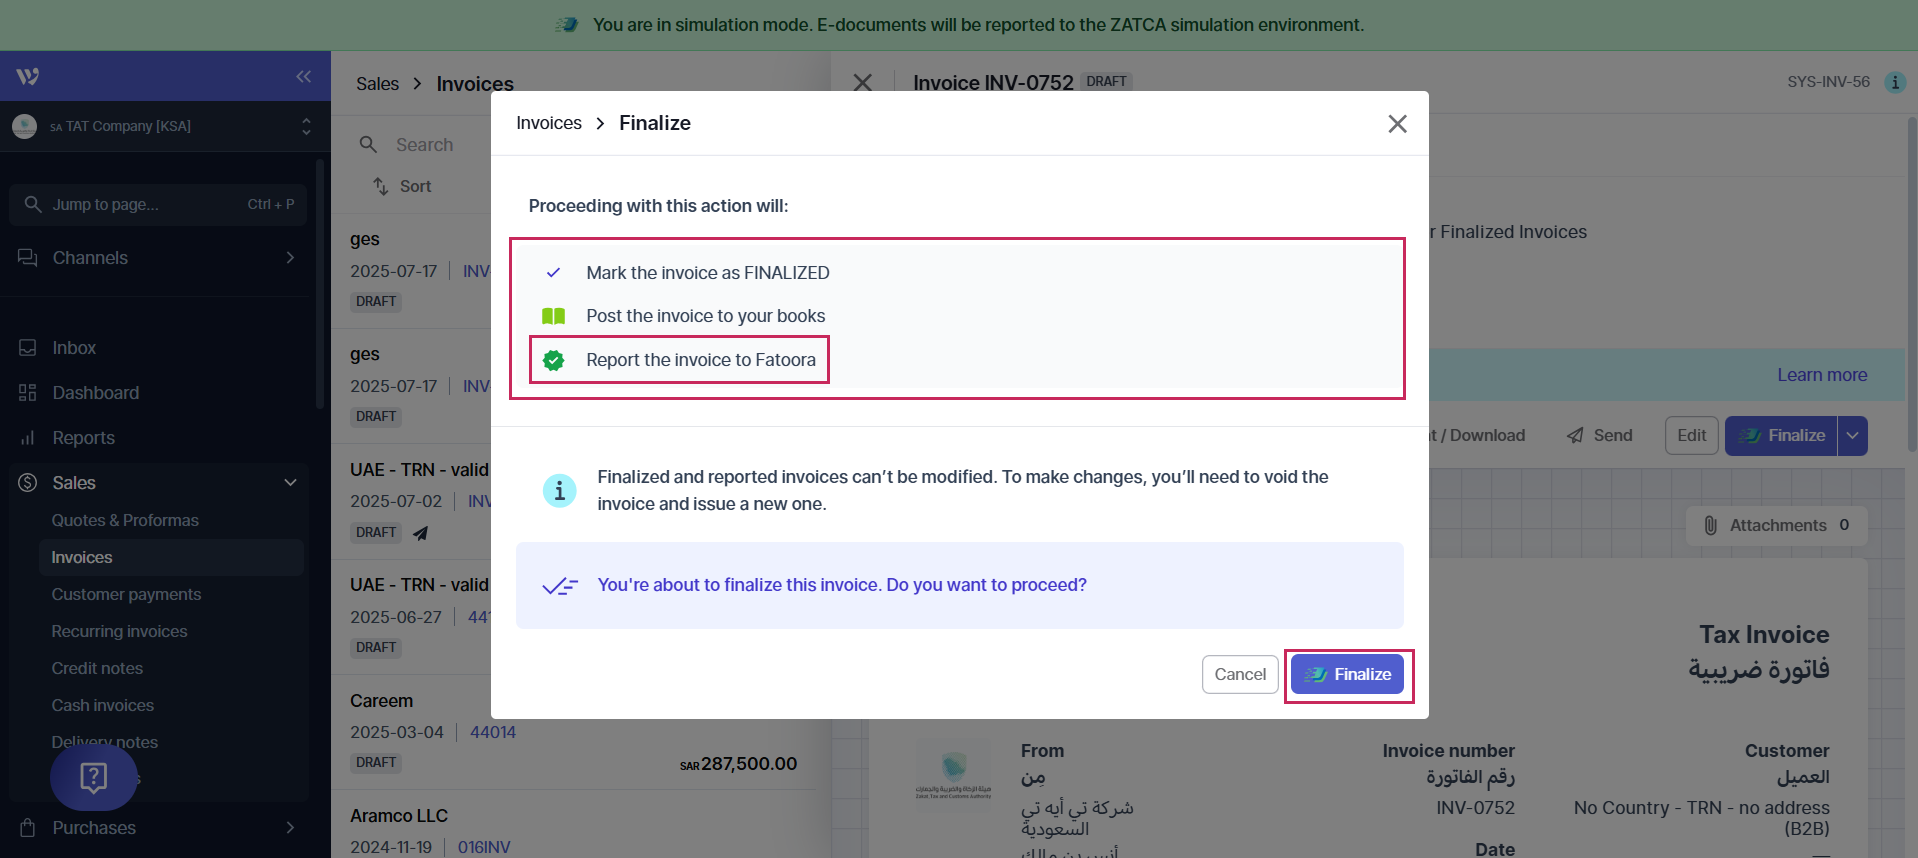Collapse the sidebar with double-chevron icon
The image size is (1918, 858).
click(303, 77)
